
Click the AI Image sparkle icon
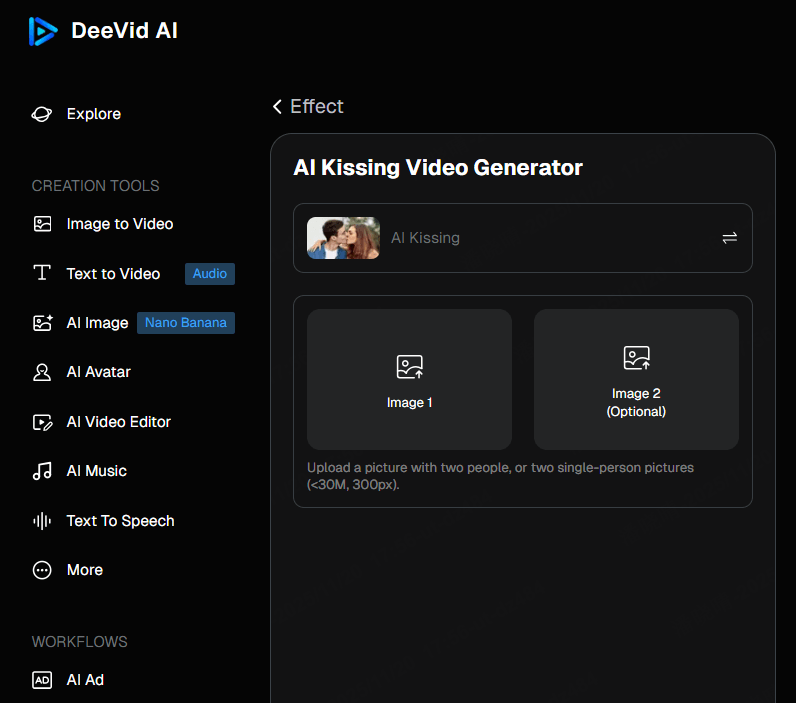click(x=43, y=323)
